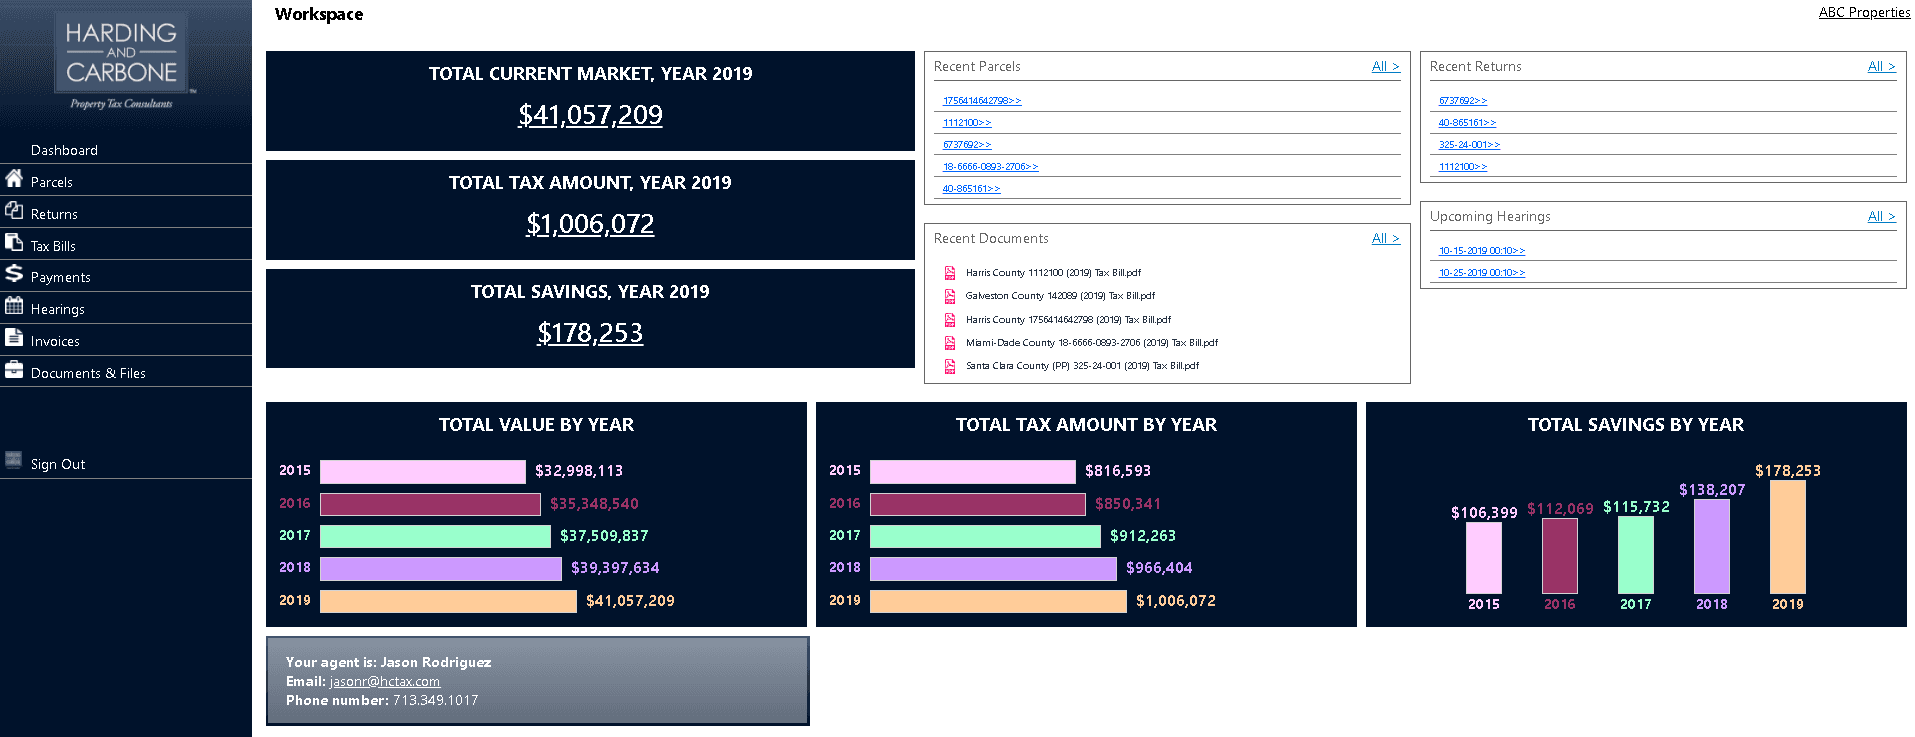Click the ABC Properties account link
This screenshot has width=1915, height=737.
tap(1864, 13)
